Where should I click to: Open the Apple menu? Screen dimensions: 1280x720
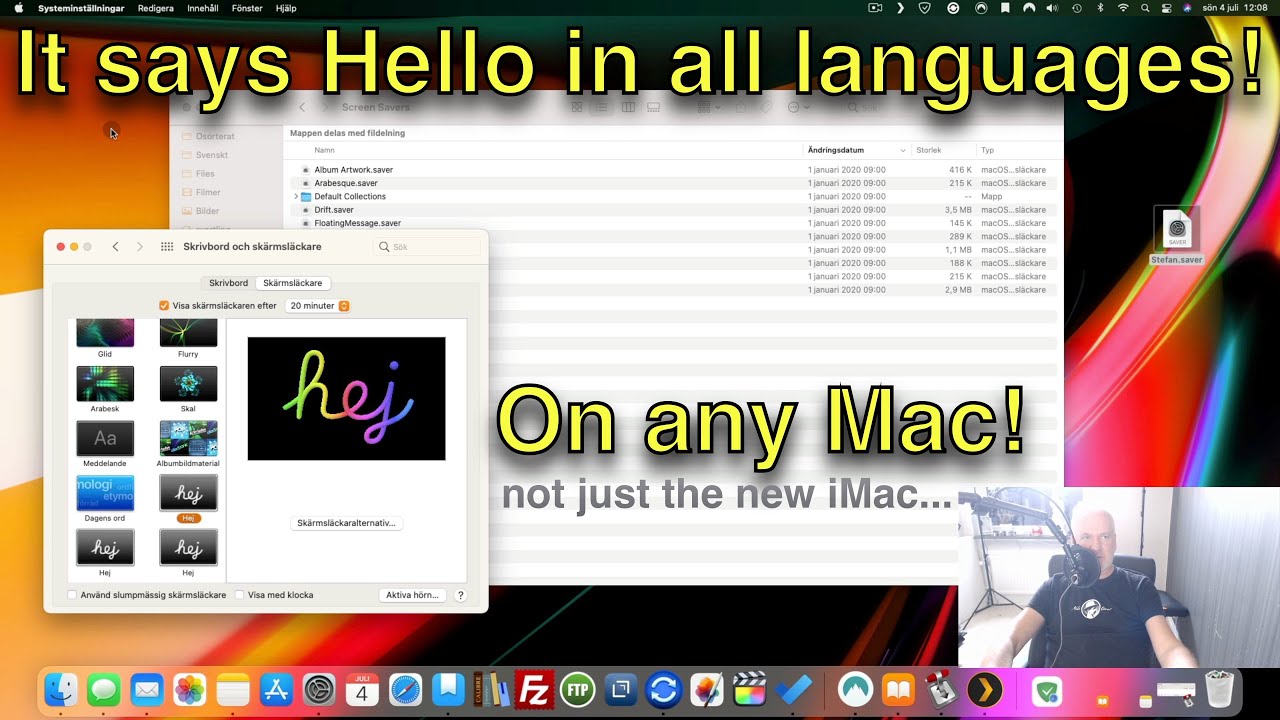pos(18,8)
